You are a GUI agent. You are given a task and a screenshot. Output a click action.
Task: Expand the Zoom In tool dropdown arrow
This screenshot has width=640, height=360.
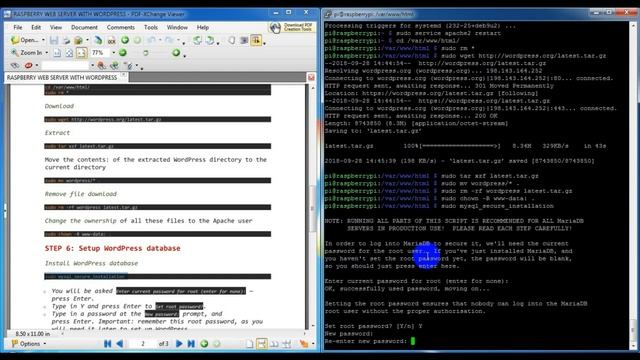tap(47, 53)
